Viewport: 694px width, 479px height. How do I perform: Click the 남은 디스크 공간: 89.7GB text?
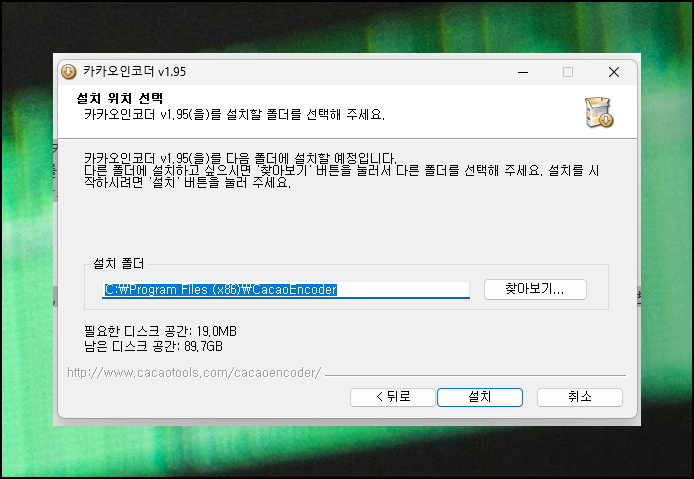(153, 346)
